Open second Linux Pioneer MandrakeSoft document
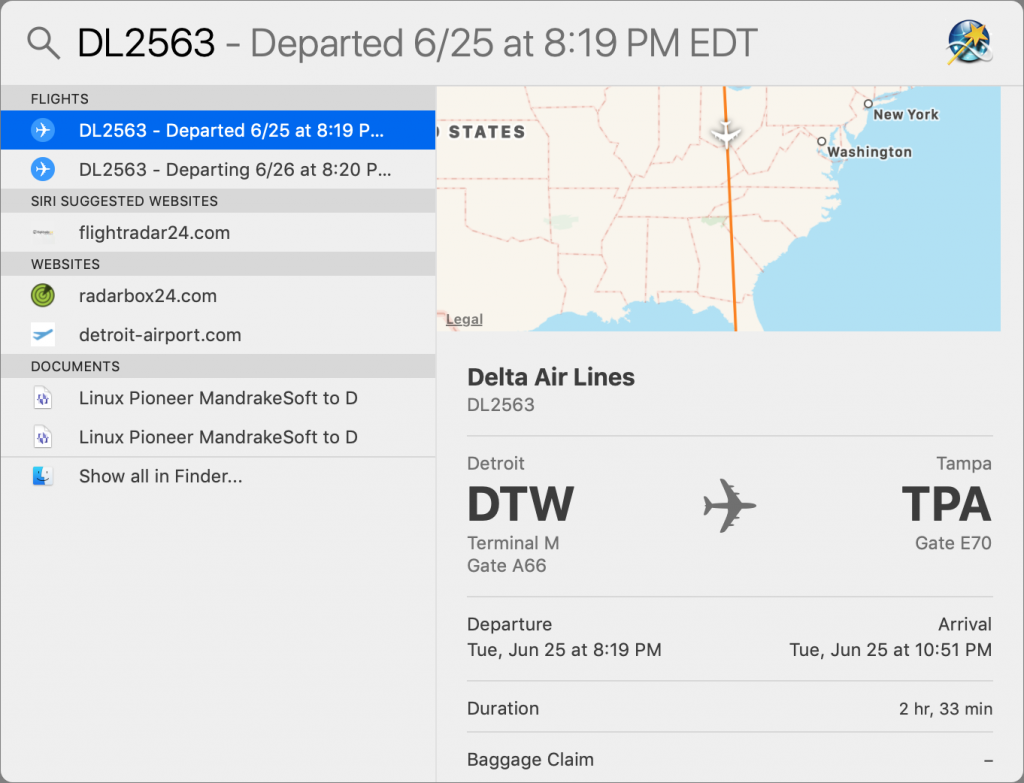Image resolution: width=1024 pixels, height=783 pixels. [218, 437]
